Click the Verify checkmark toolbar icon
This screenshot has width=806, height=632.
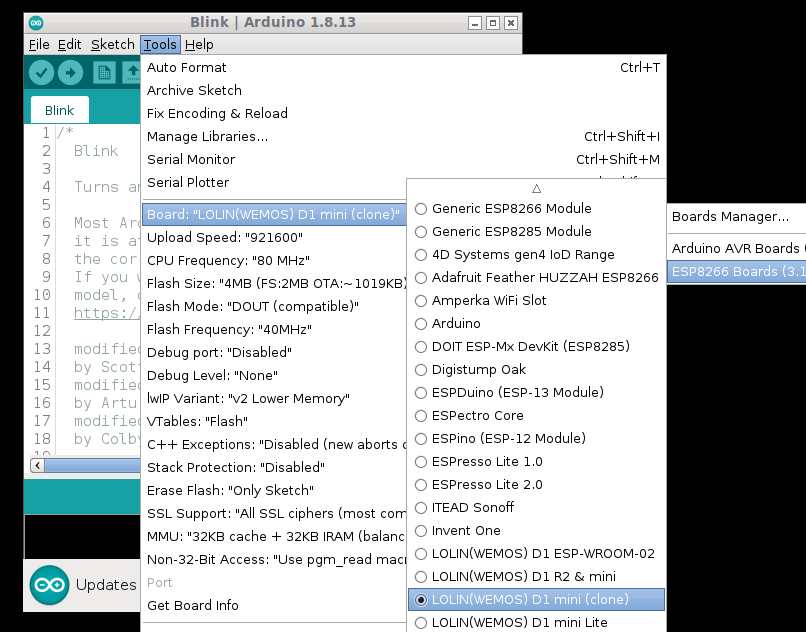tap(41, 73)
